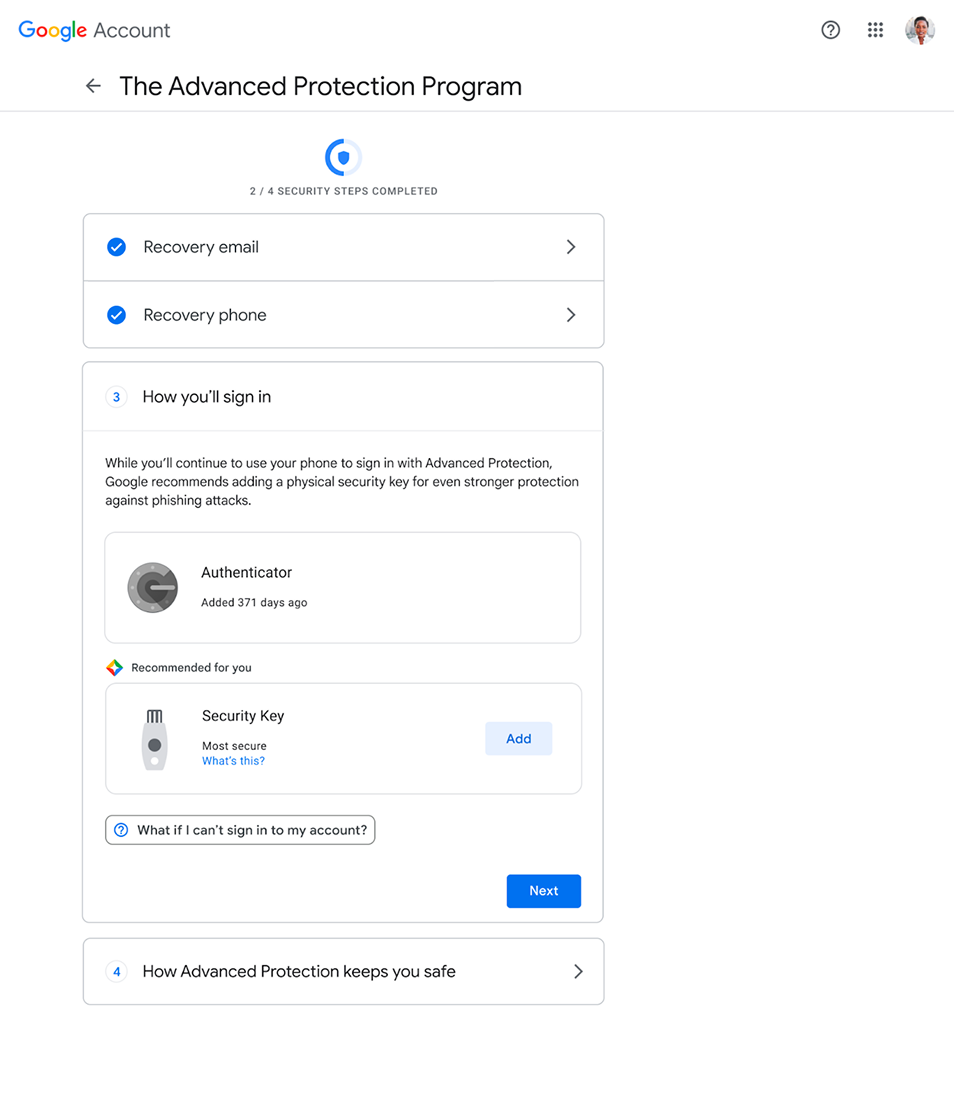Click the Security Key device icon
Viewport: 954px width, 1116px height.
pyautogui.click(x=153, y=739)
